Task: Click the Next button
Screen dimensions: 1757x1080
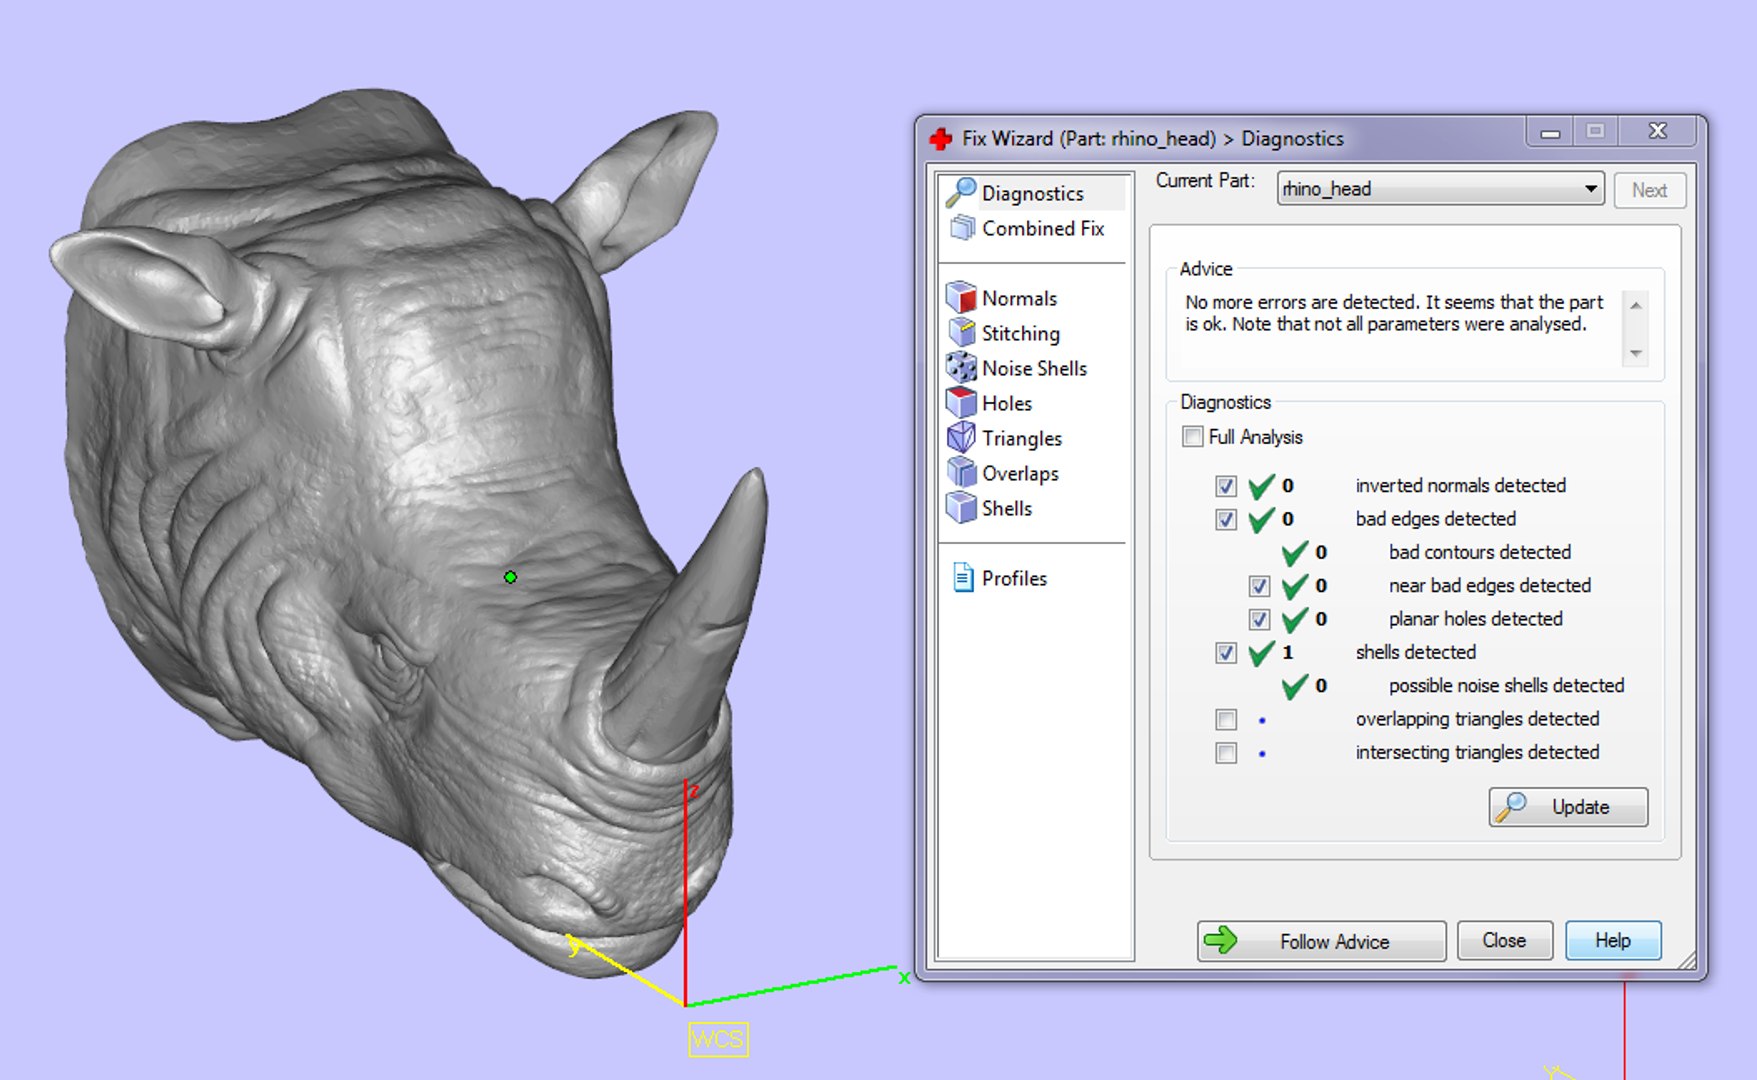Action: point(1649,190)
